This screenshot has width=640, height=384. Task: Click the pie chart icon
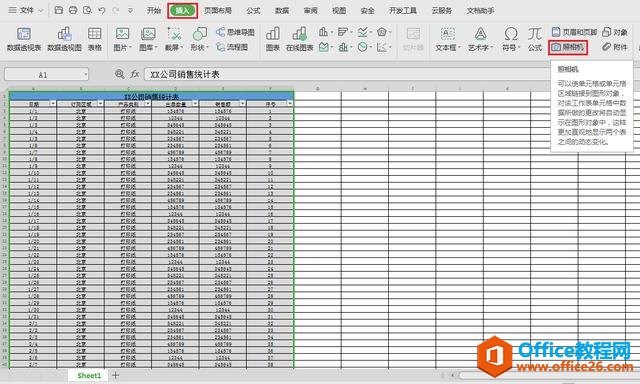[362, 47]
